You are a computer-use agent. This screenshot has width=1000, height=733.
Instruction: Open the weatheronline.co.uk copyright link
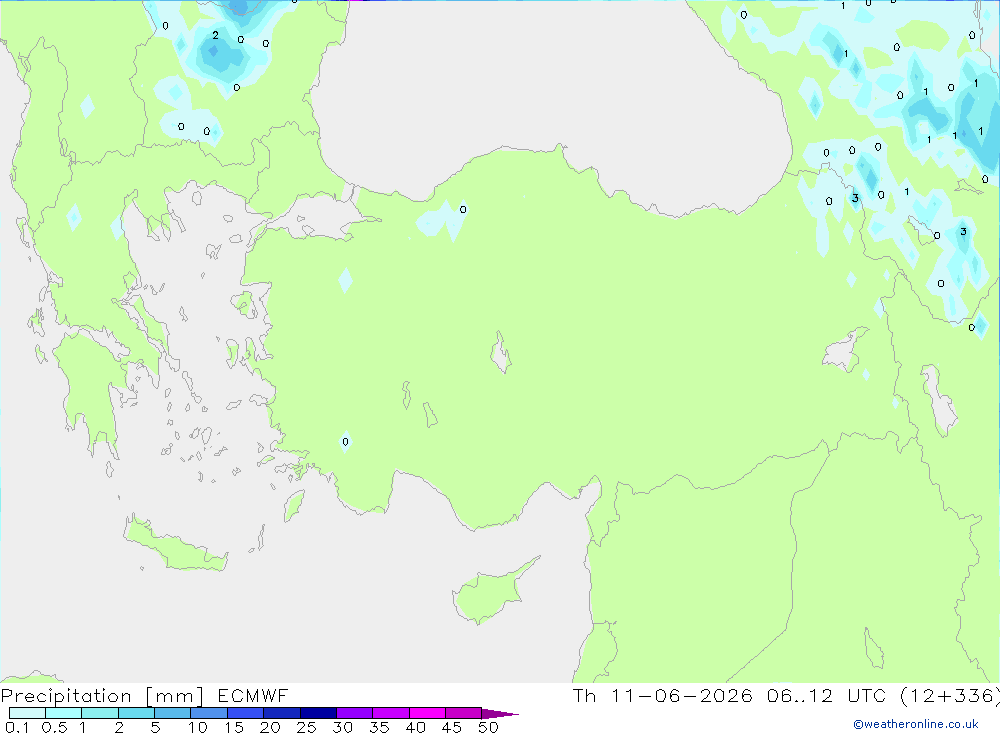click(916, 724)
